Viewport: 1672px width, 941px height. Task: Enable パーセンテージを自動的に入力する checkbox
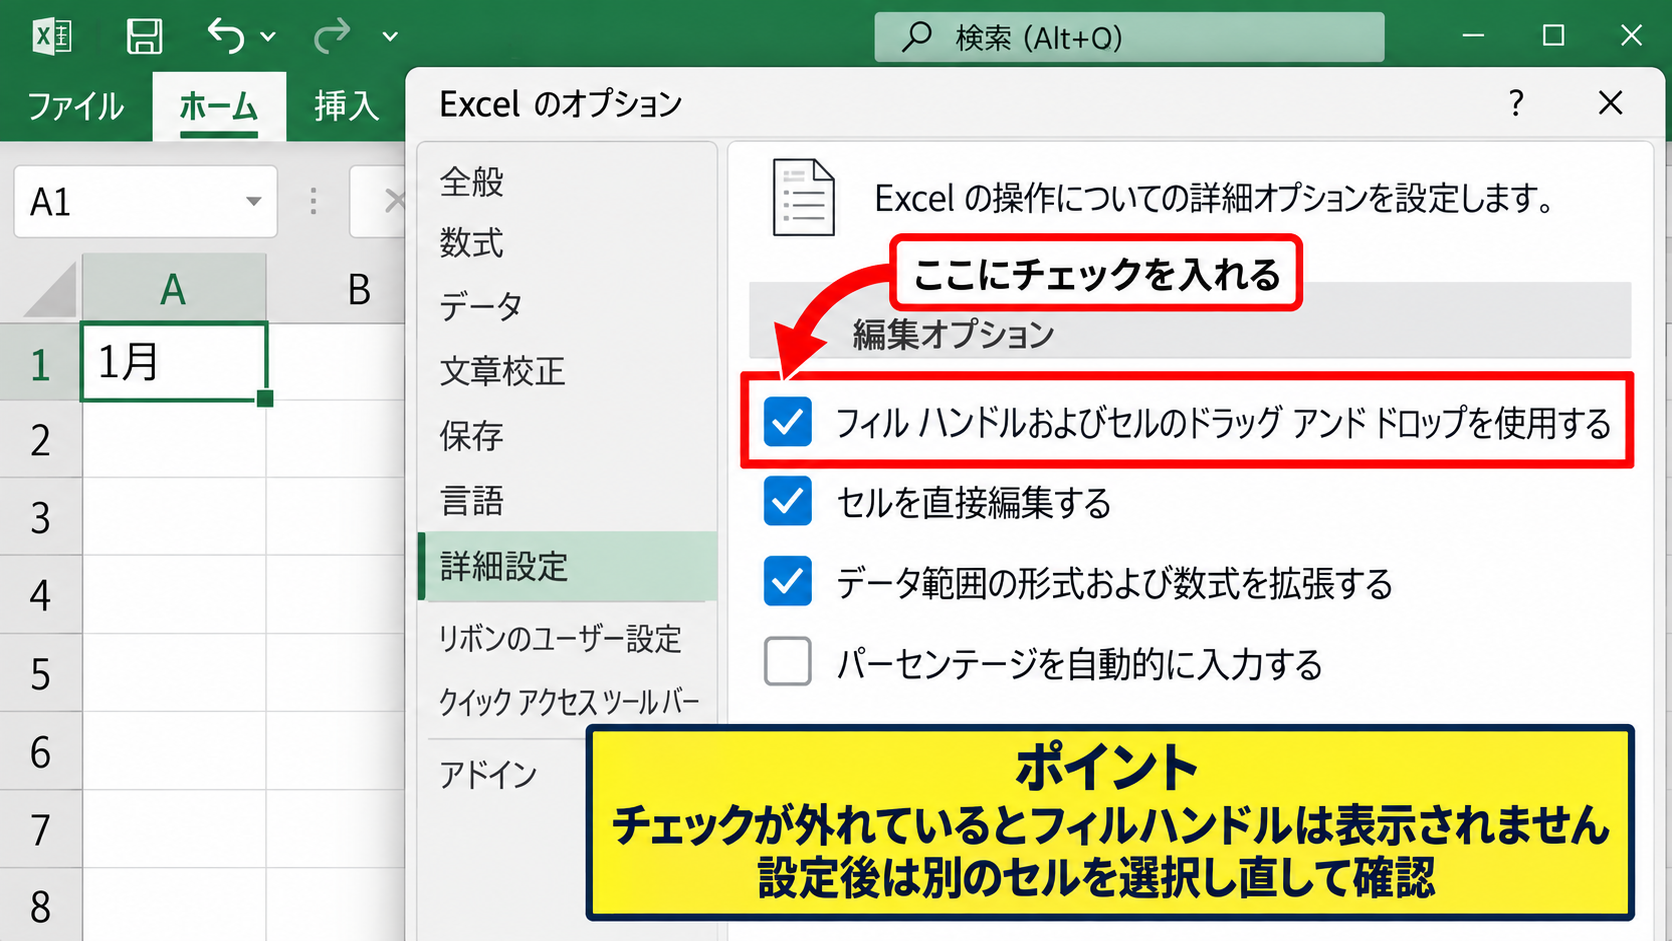[788, 661]
